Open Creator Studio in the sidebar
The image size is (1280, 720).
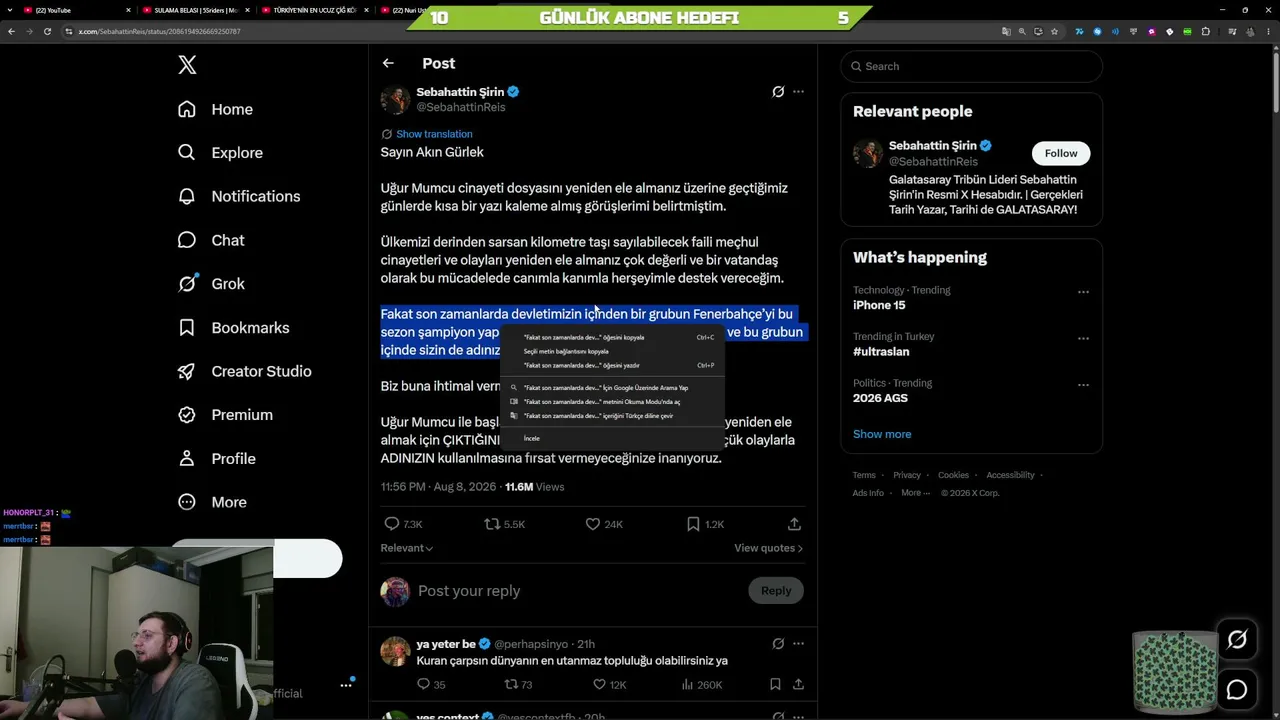[244, 371]
